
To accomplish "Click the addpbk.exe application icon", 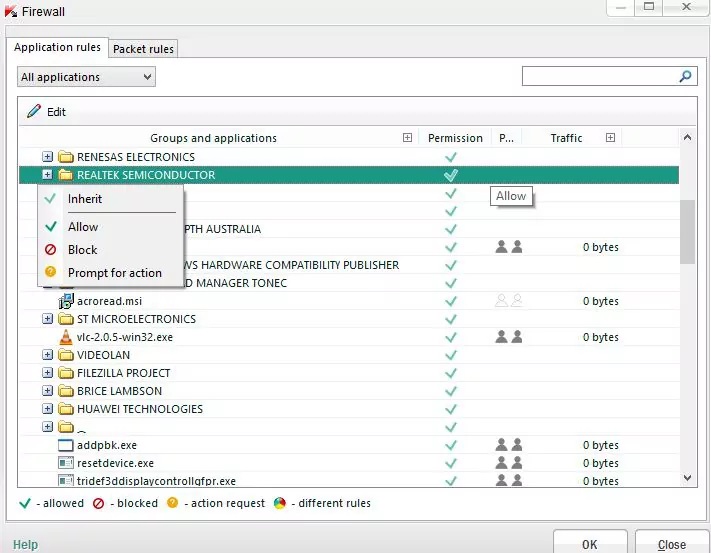I will [66, 445].
